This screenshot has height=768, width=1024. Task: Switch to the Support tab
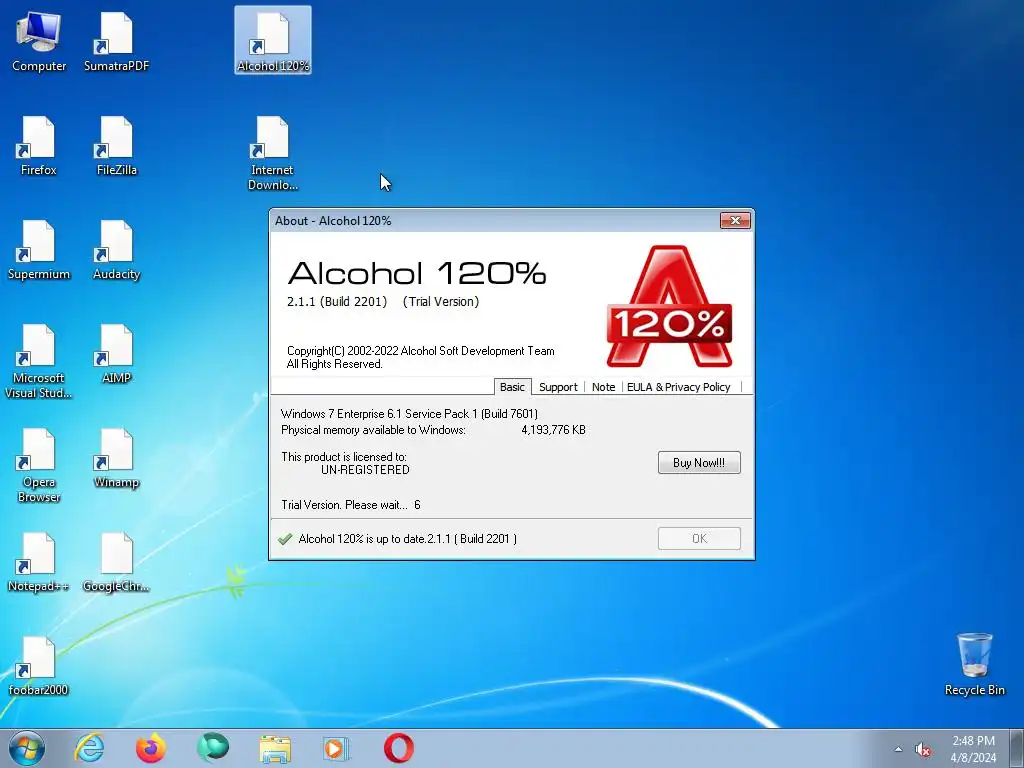(x=558, y=387)
